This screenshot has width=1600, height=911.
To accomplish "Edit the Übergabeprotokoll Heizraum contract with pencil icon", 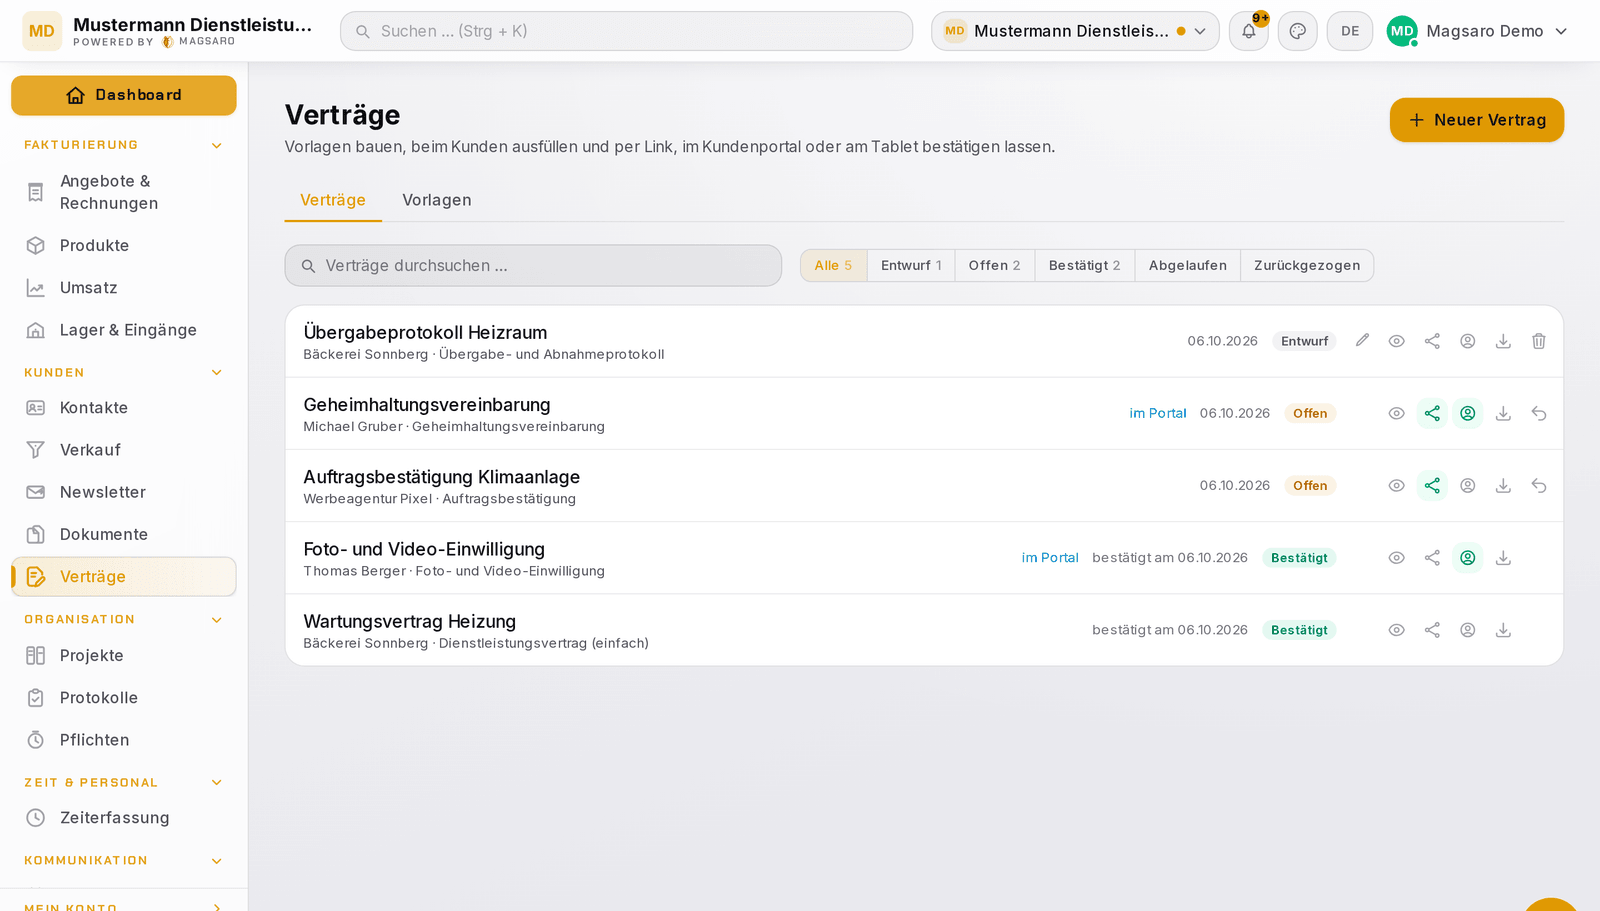I will (1362, 341).
